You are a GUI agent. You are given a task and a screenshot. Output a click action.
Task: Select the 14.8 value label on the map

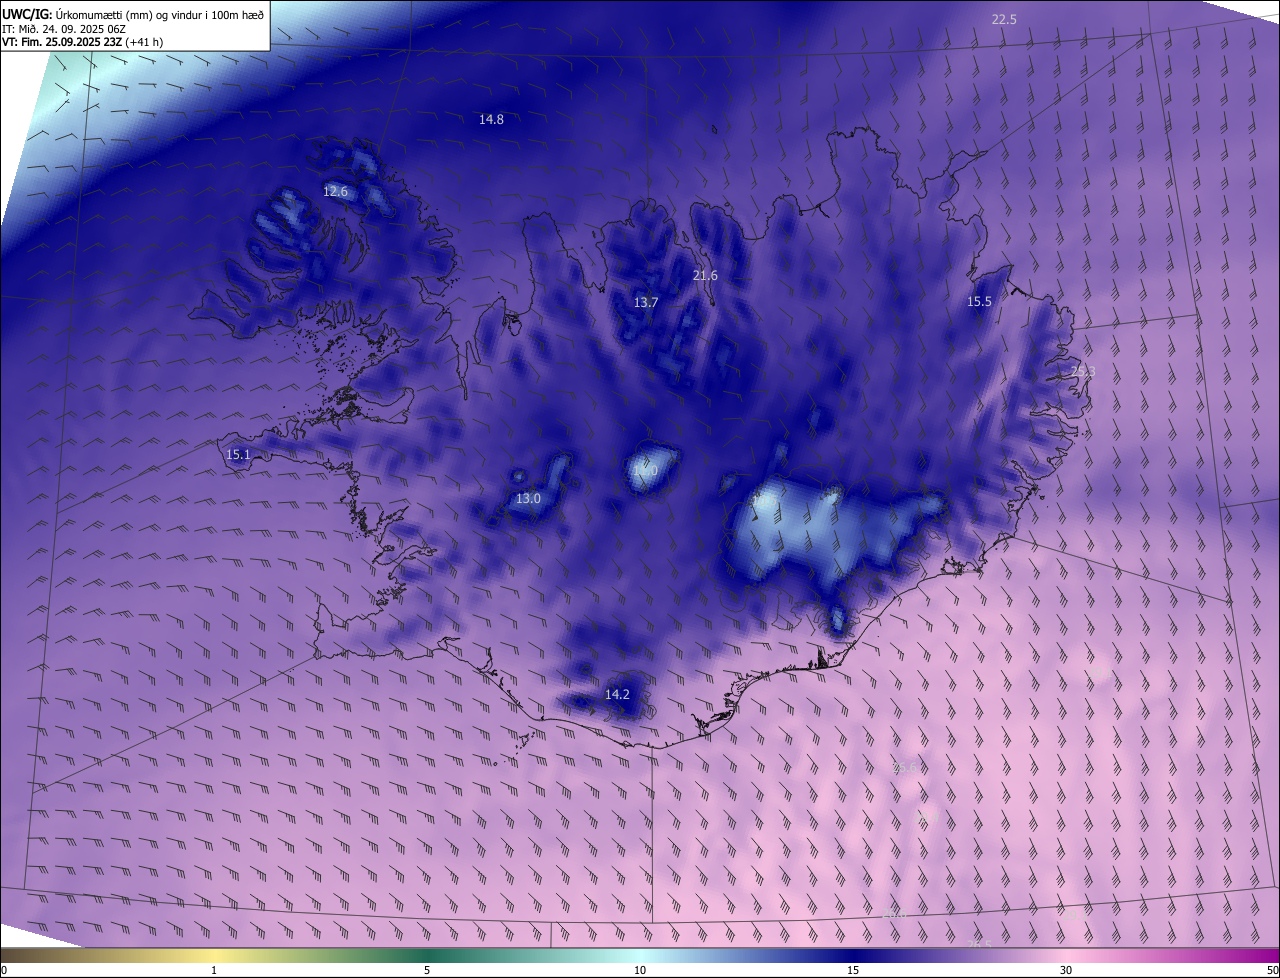tap(491, 119)
